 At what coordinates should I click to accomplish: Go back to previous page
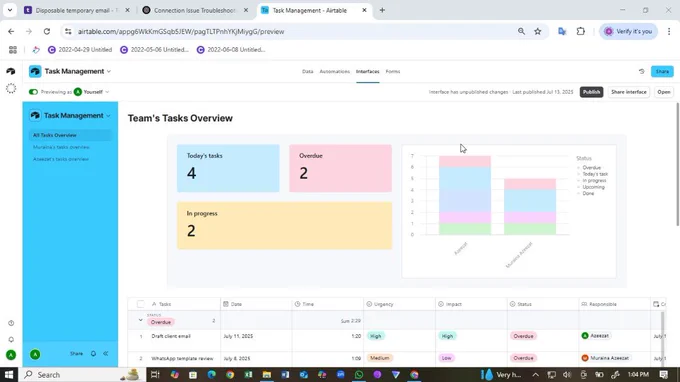[11, 31]
